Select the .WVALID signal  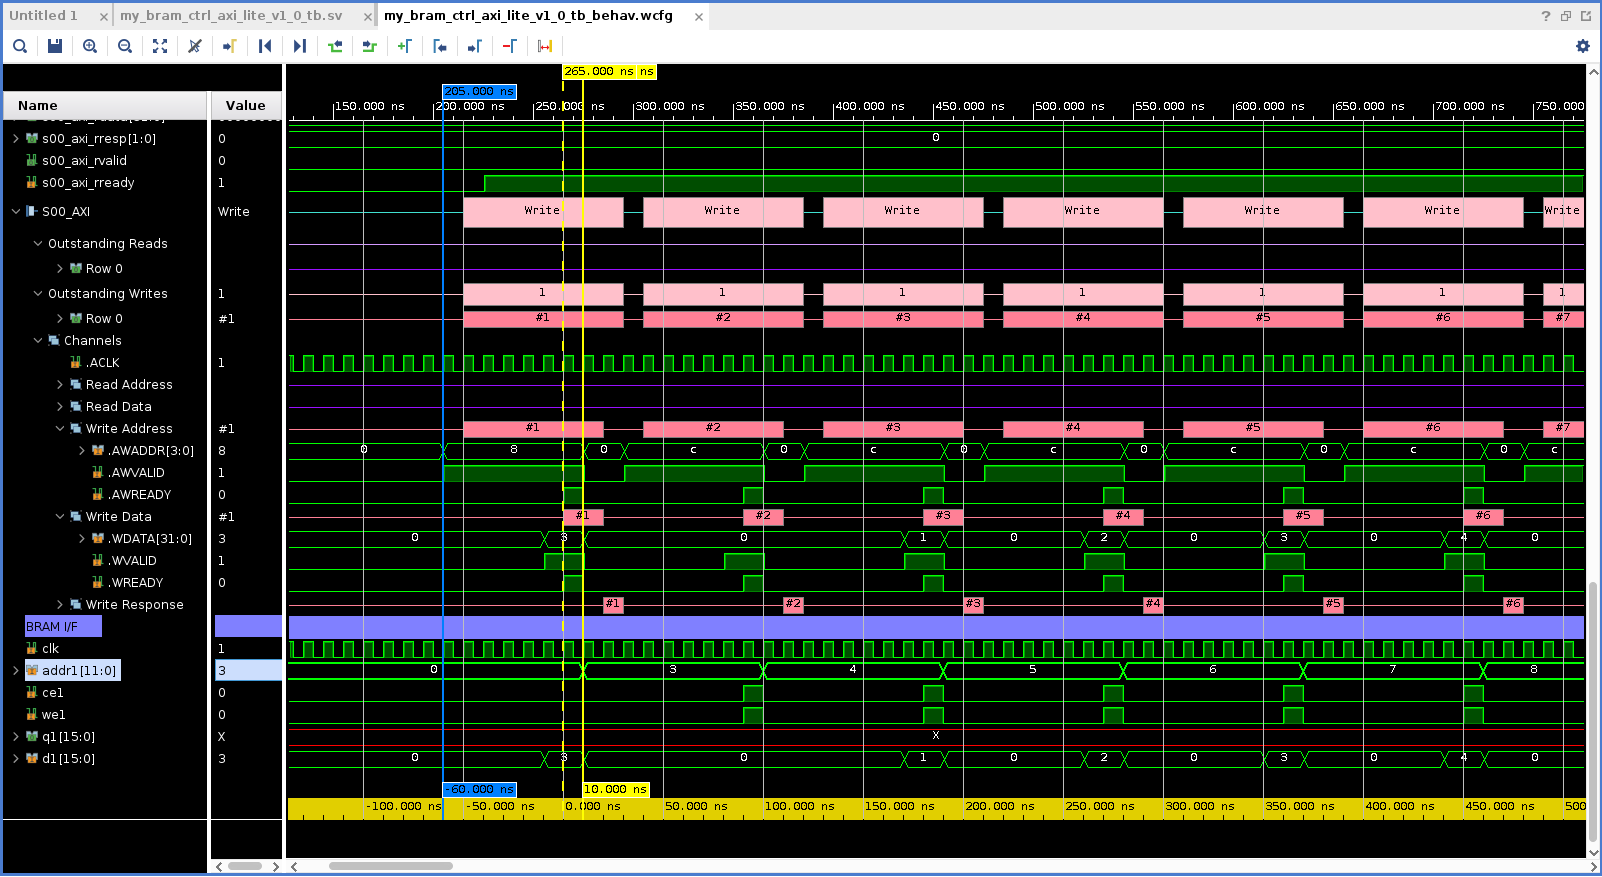[132, 561]
